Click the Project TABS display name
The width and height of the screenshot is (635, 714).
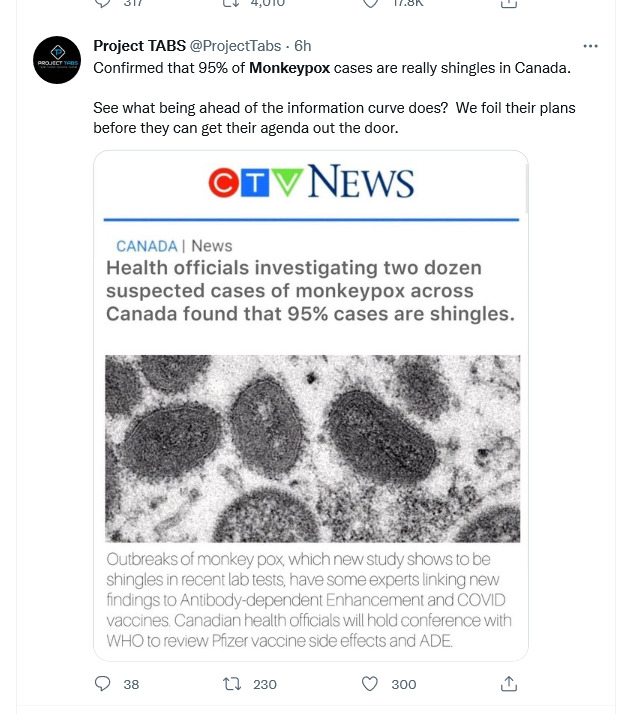tap(139, 46)
